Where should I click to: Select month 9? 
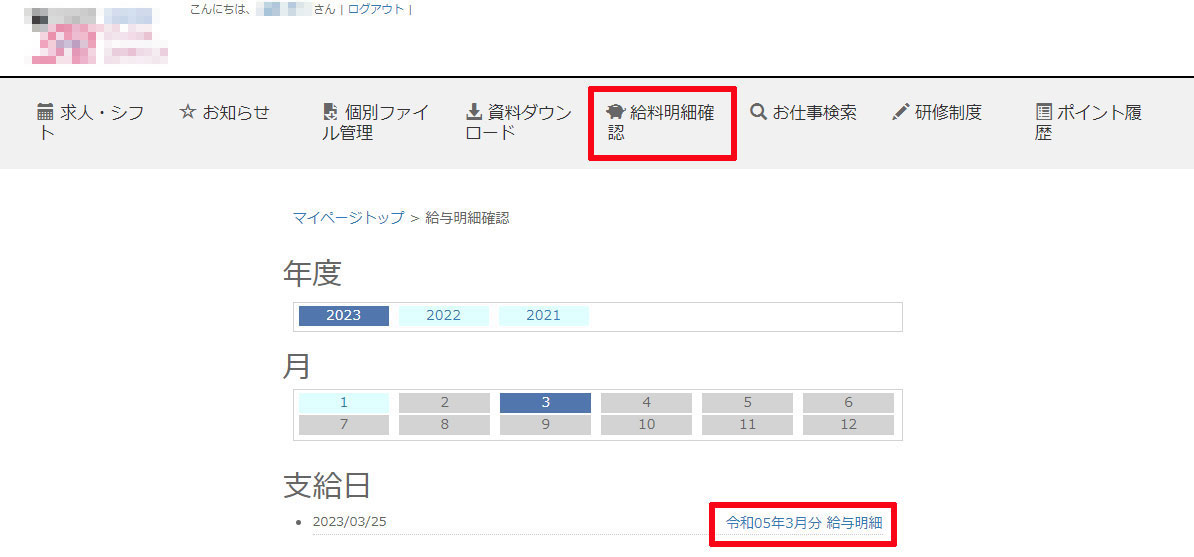tap(545, 425)
